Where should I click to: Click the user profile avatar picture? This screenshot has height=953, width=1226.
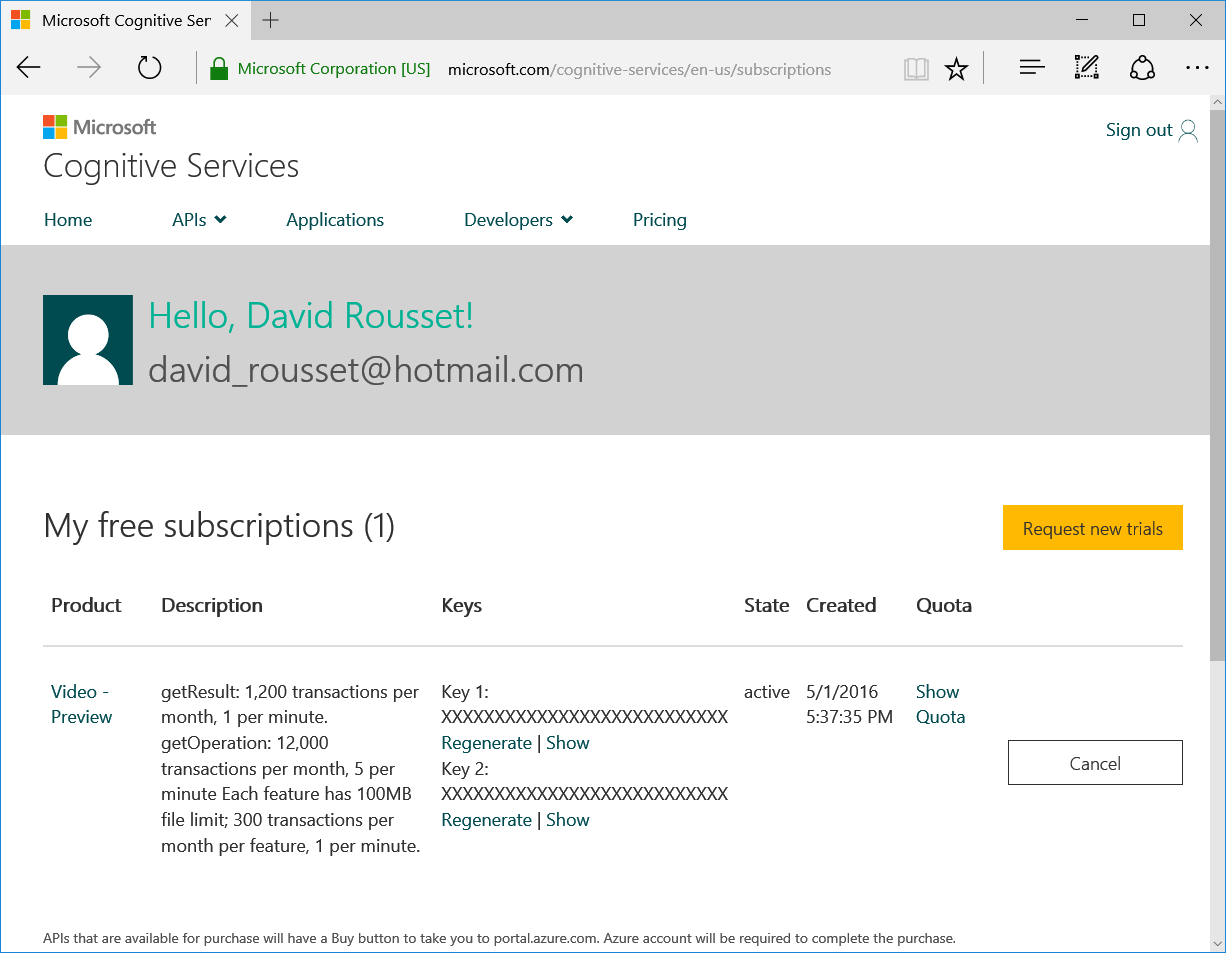click(x=88, y=340)
